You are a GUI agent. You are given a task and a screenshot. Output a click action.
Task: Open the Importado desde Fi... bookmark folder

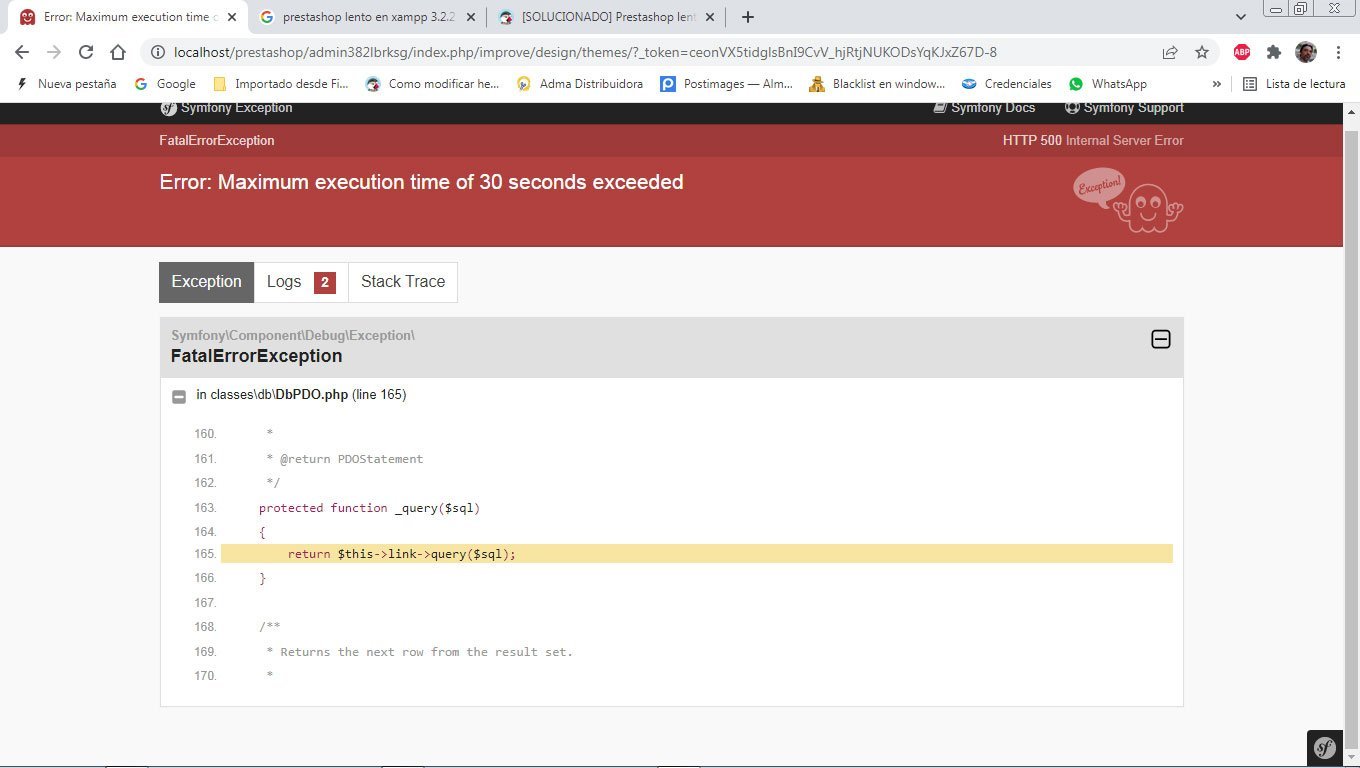point(281,84)
